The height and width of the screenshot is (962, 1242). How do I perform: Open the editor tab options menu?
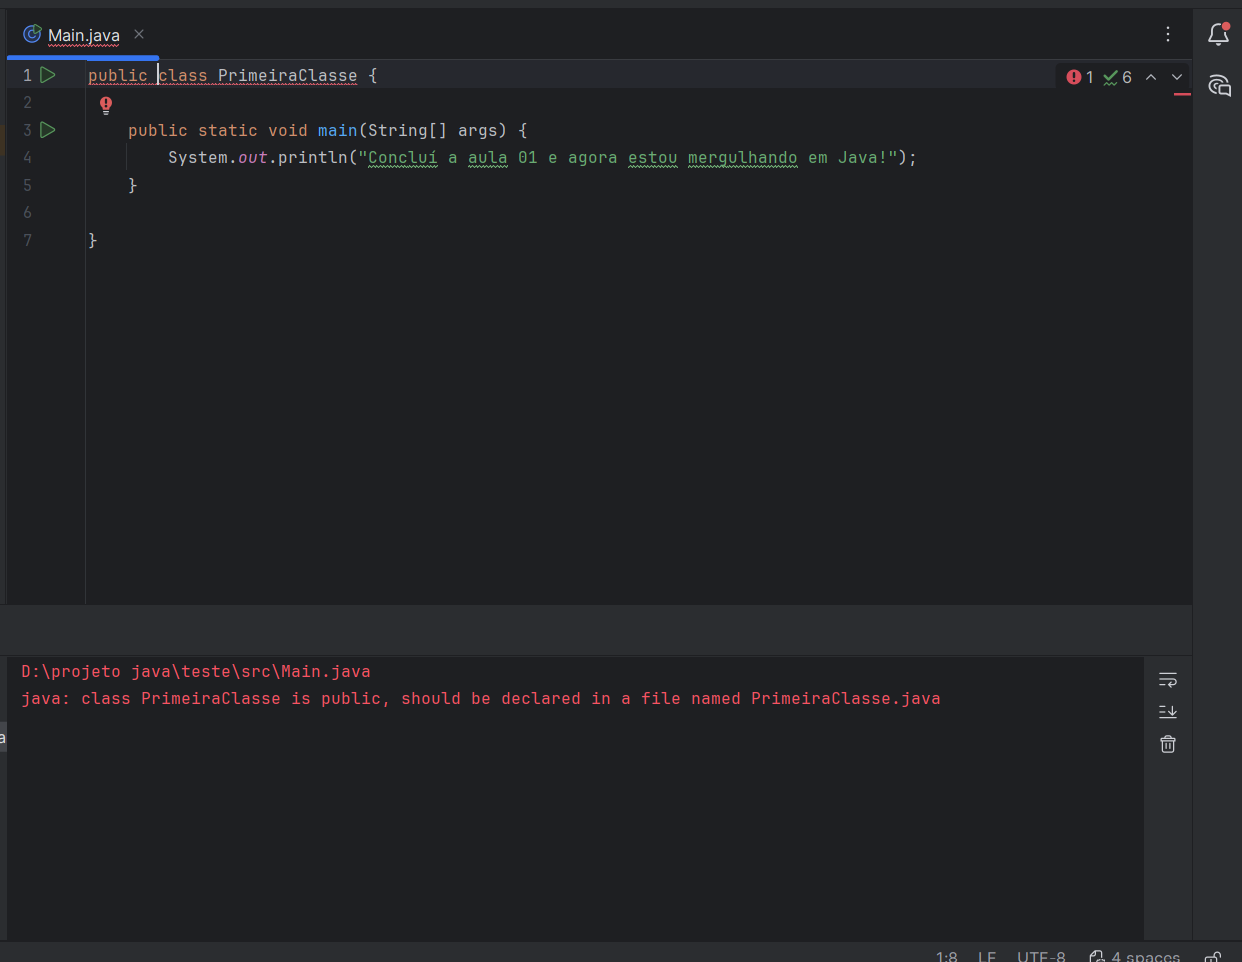1168,34
